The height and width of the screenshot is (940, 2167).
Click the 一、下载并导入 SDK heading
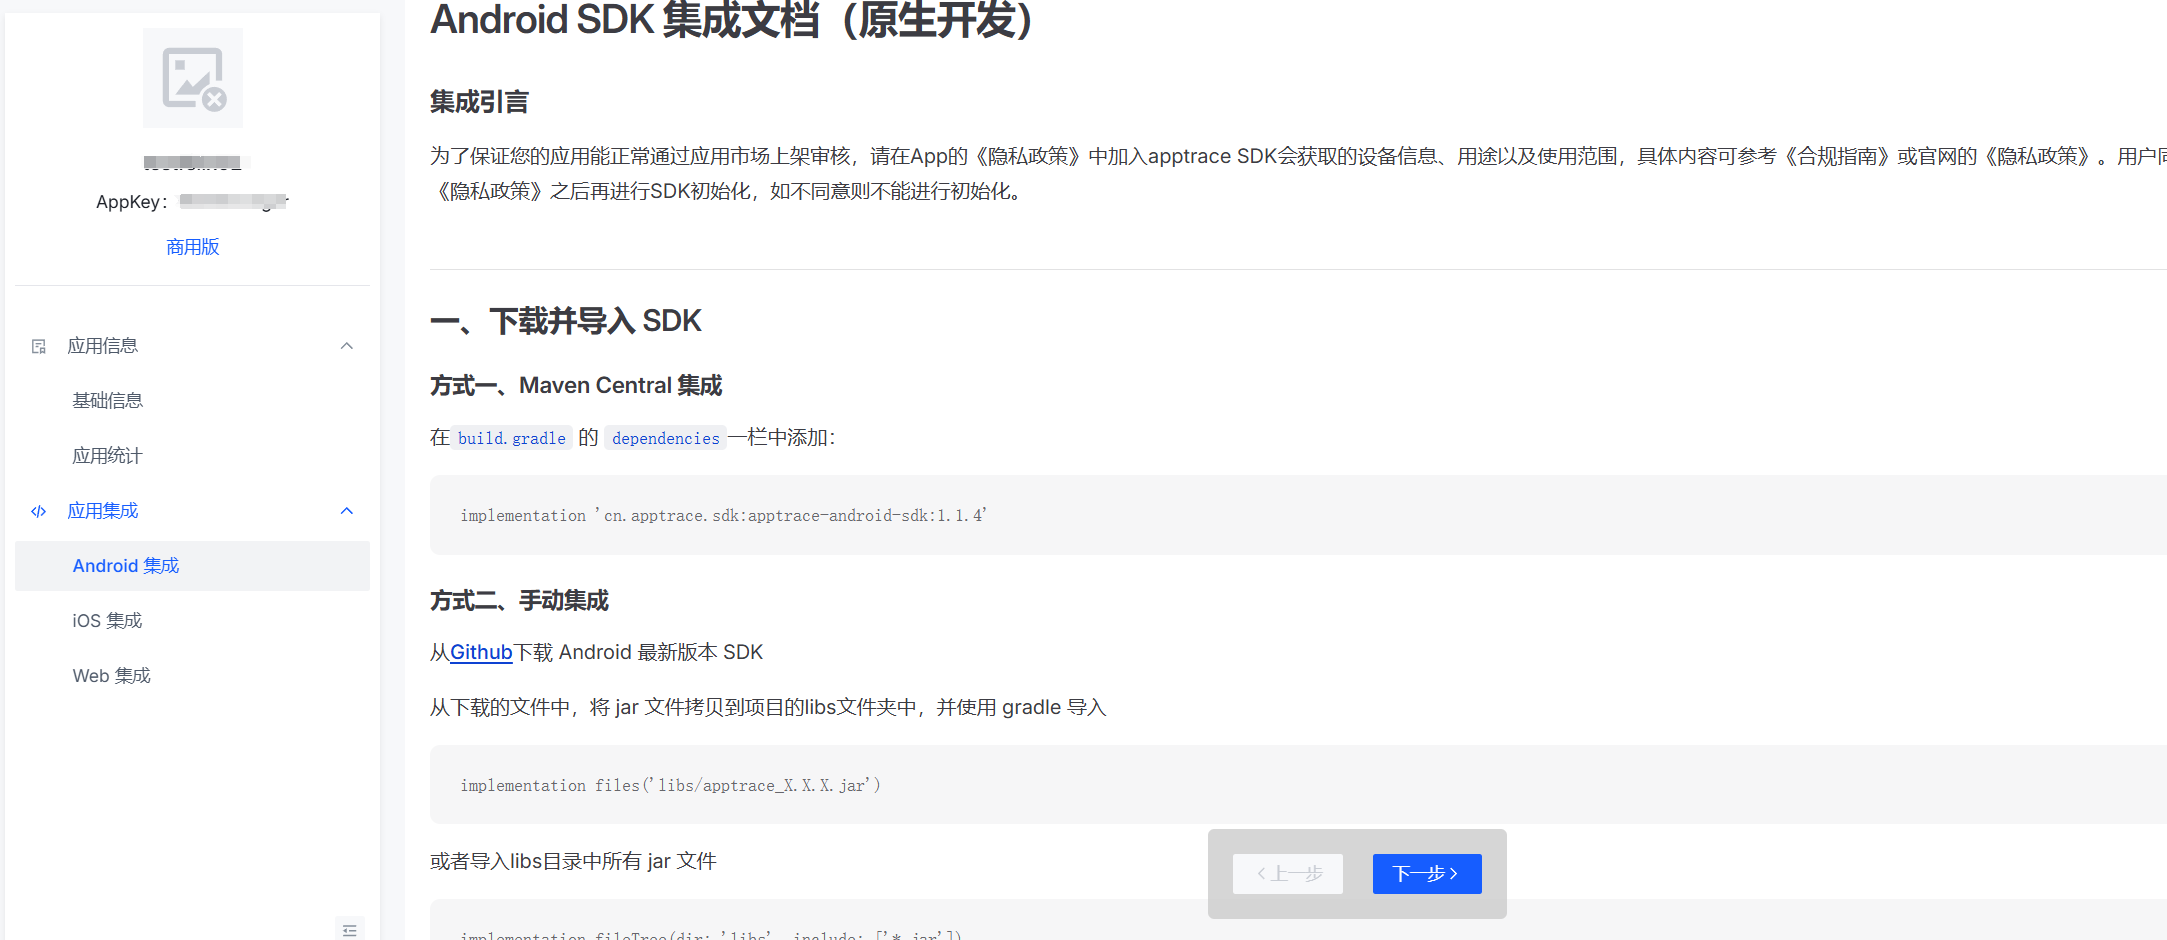566,321
